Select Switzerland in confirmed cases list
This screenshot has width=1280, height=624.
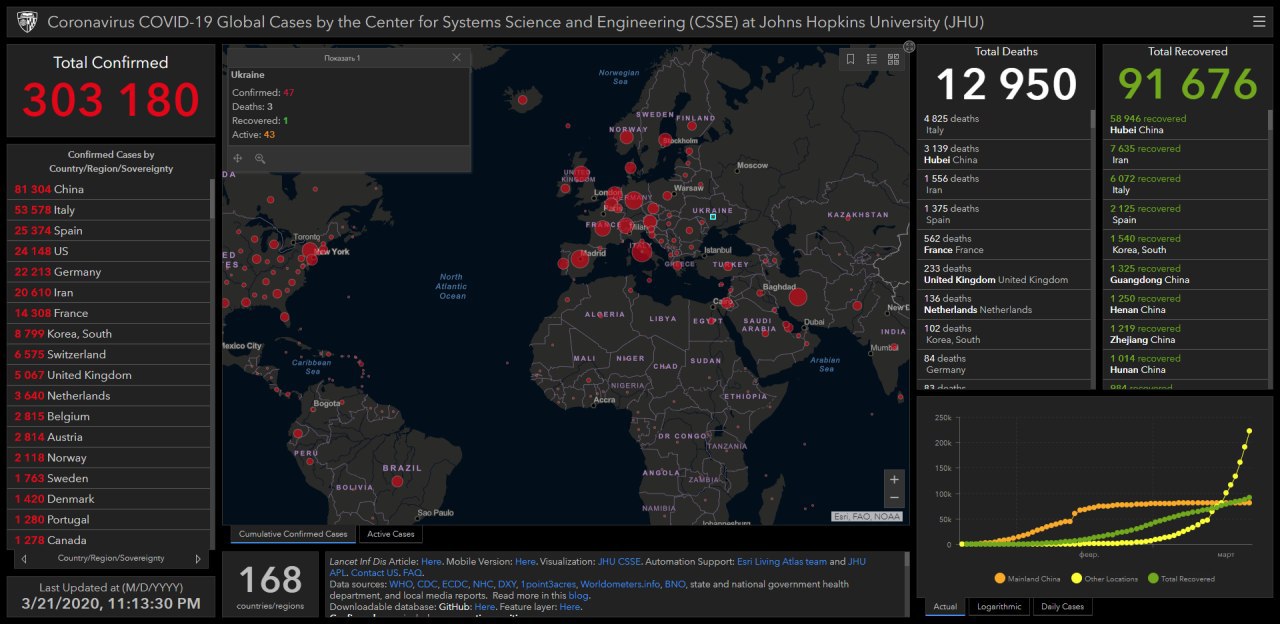click(x=110, y=355)
